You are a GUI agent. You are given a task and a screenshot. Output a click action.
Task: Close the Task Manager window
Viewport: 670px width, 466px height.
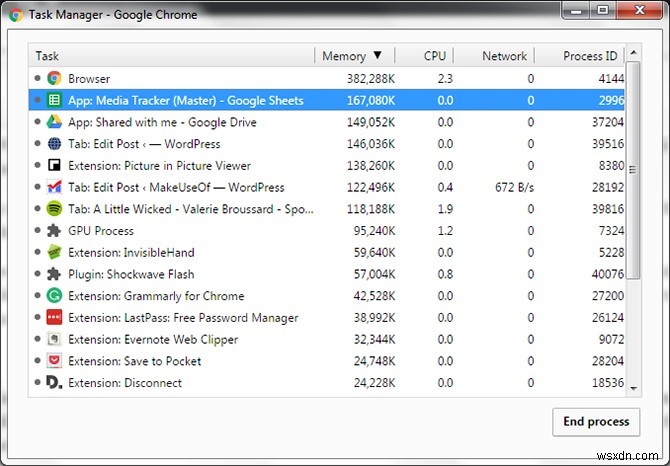coord(640,11)
